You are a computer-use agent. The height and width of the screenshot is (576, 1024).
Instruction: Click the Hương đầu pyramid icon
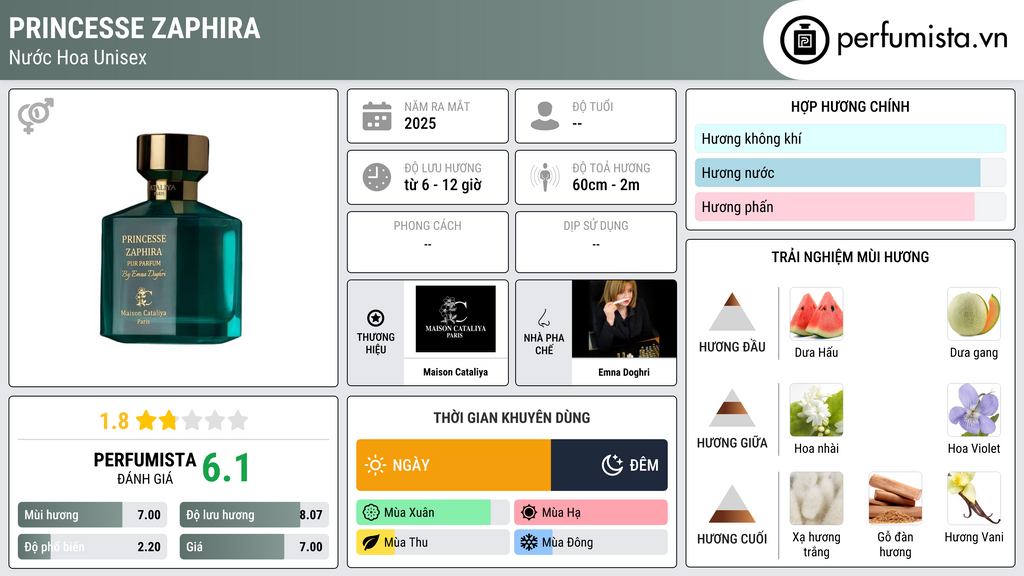coord(732,312)
